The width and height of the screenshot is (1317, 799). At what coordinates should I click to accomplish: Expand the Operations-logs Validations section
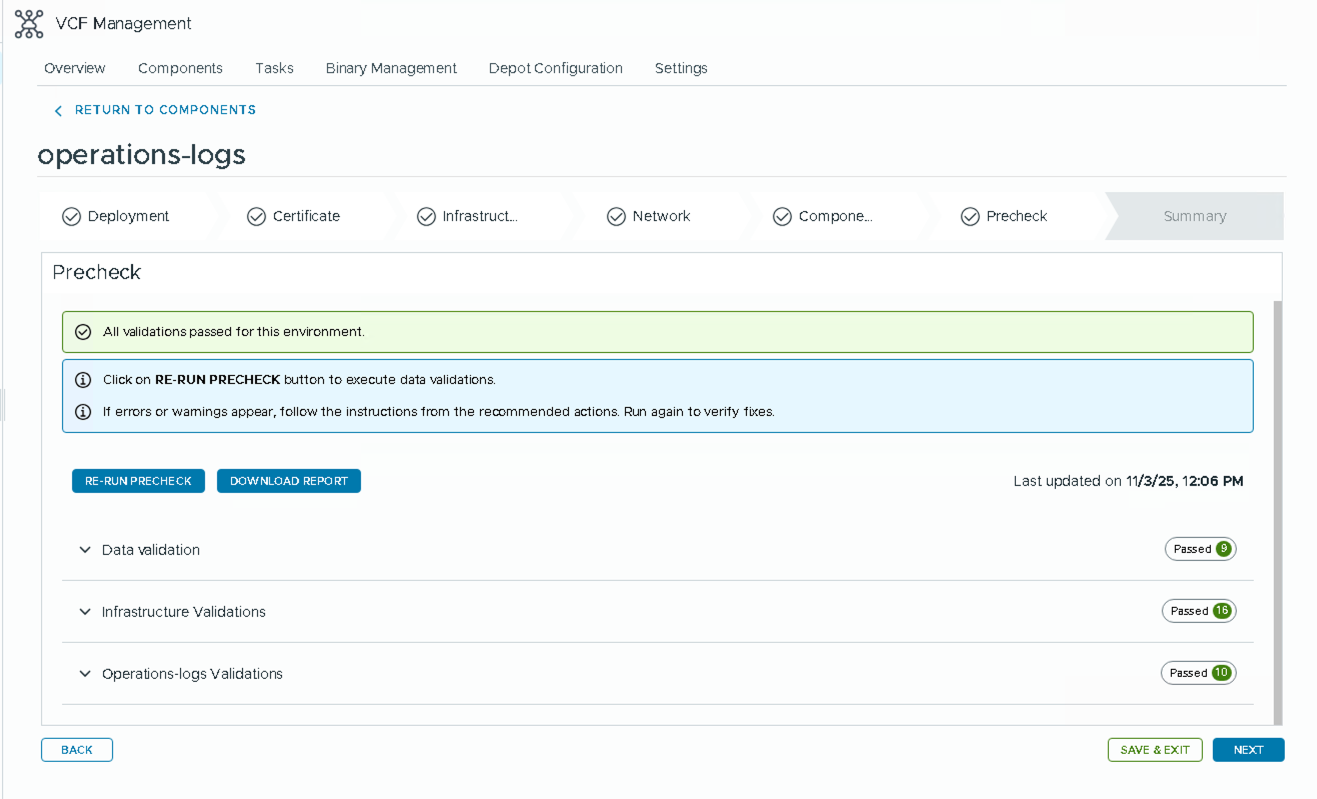[85, 674]
